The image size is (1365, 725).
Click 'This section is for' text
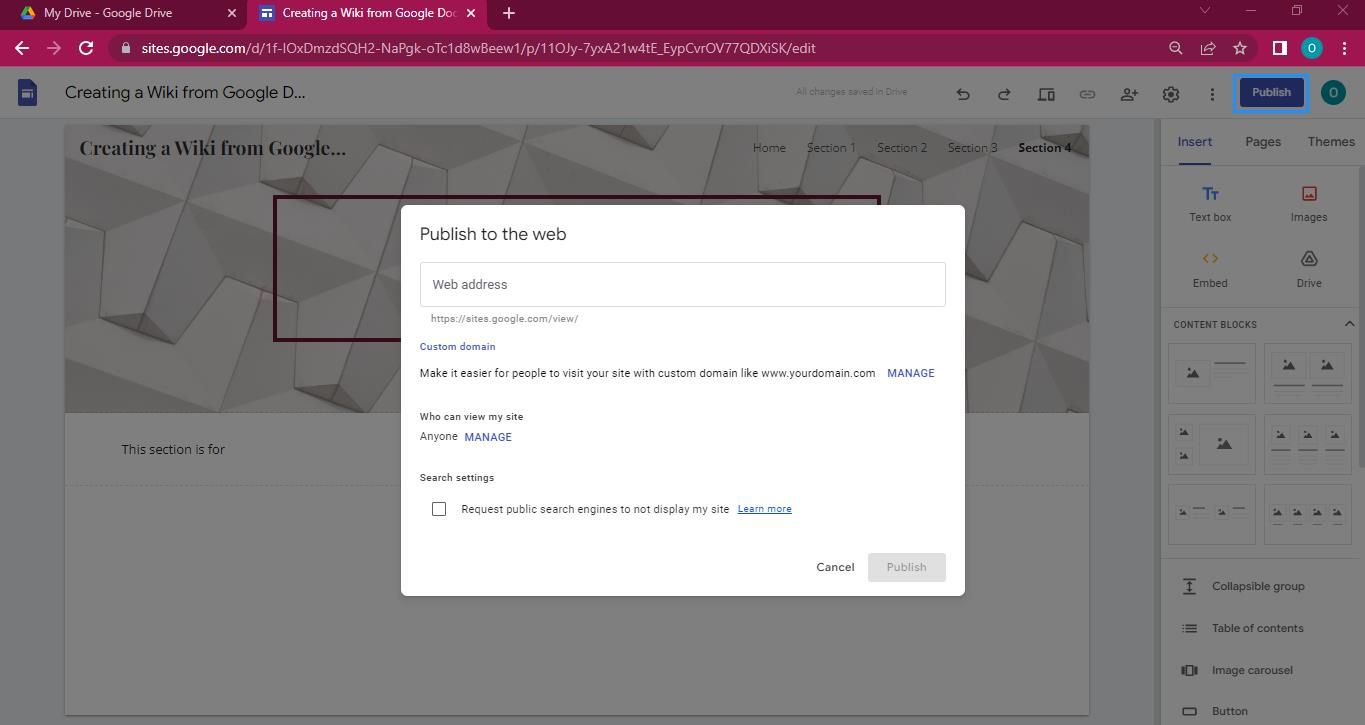click(173, 450)
